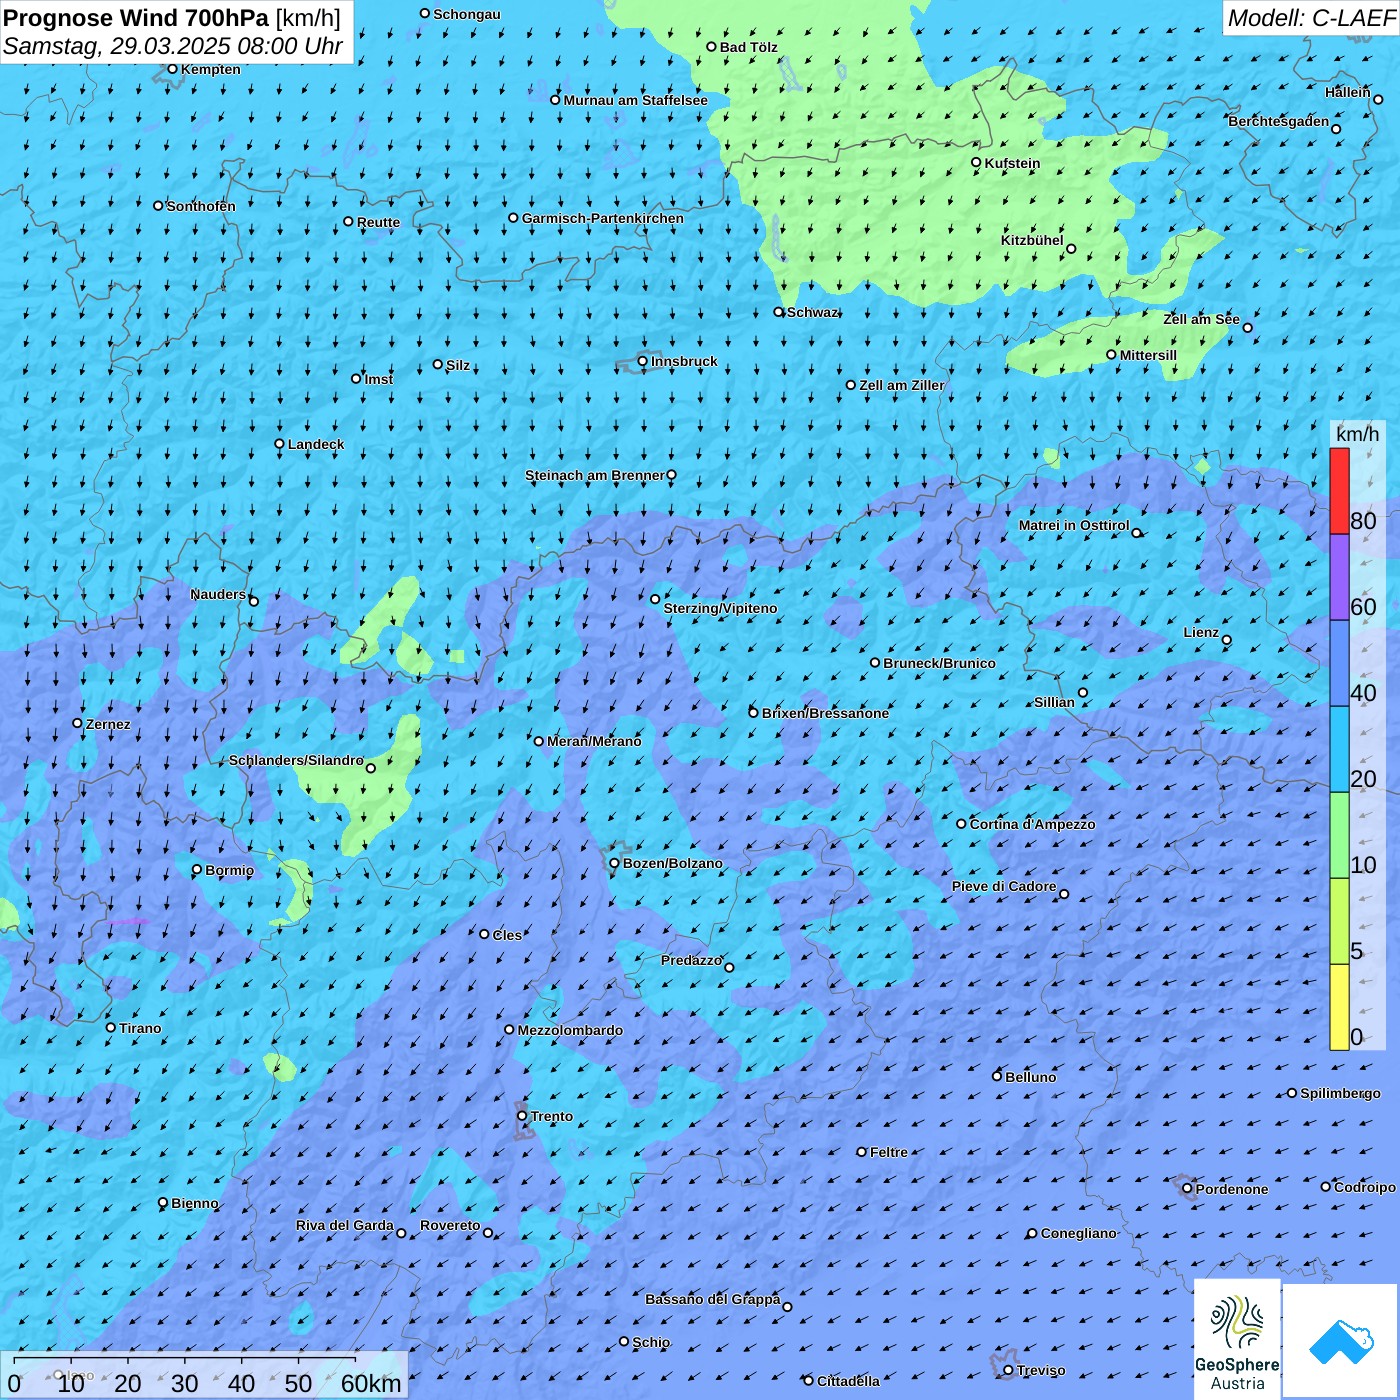Click the Cortina d'Ampezzo marker
Image resolution: width=1400 pixels, height=1400 pixels.
[962, 824]
